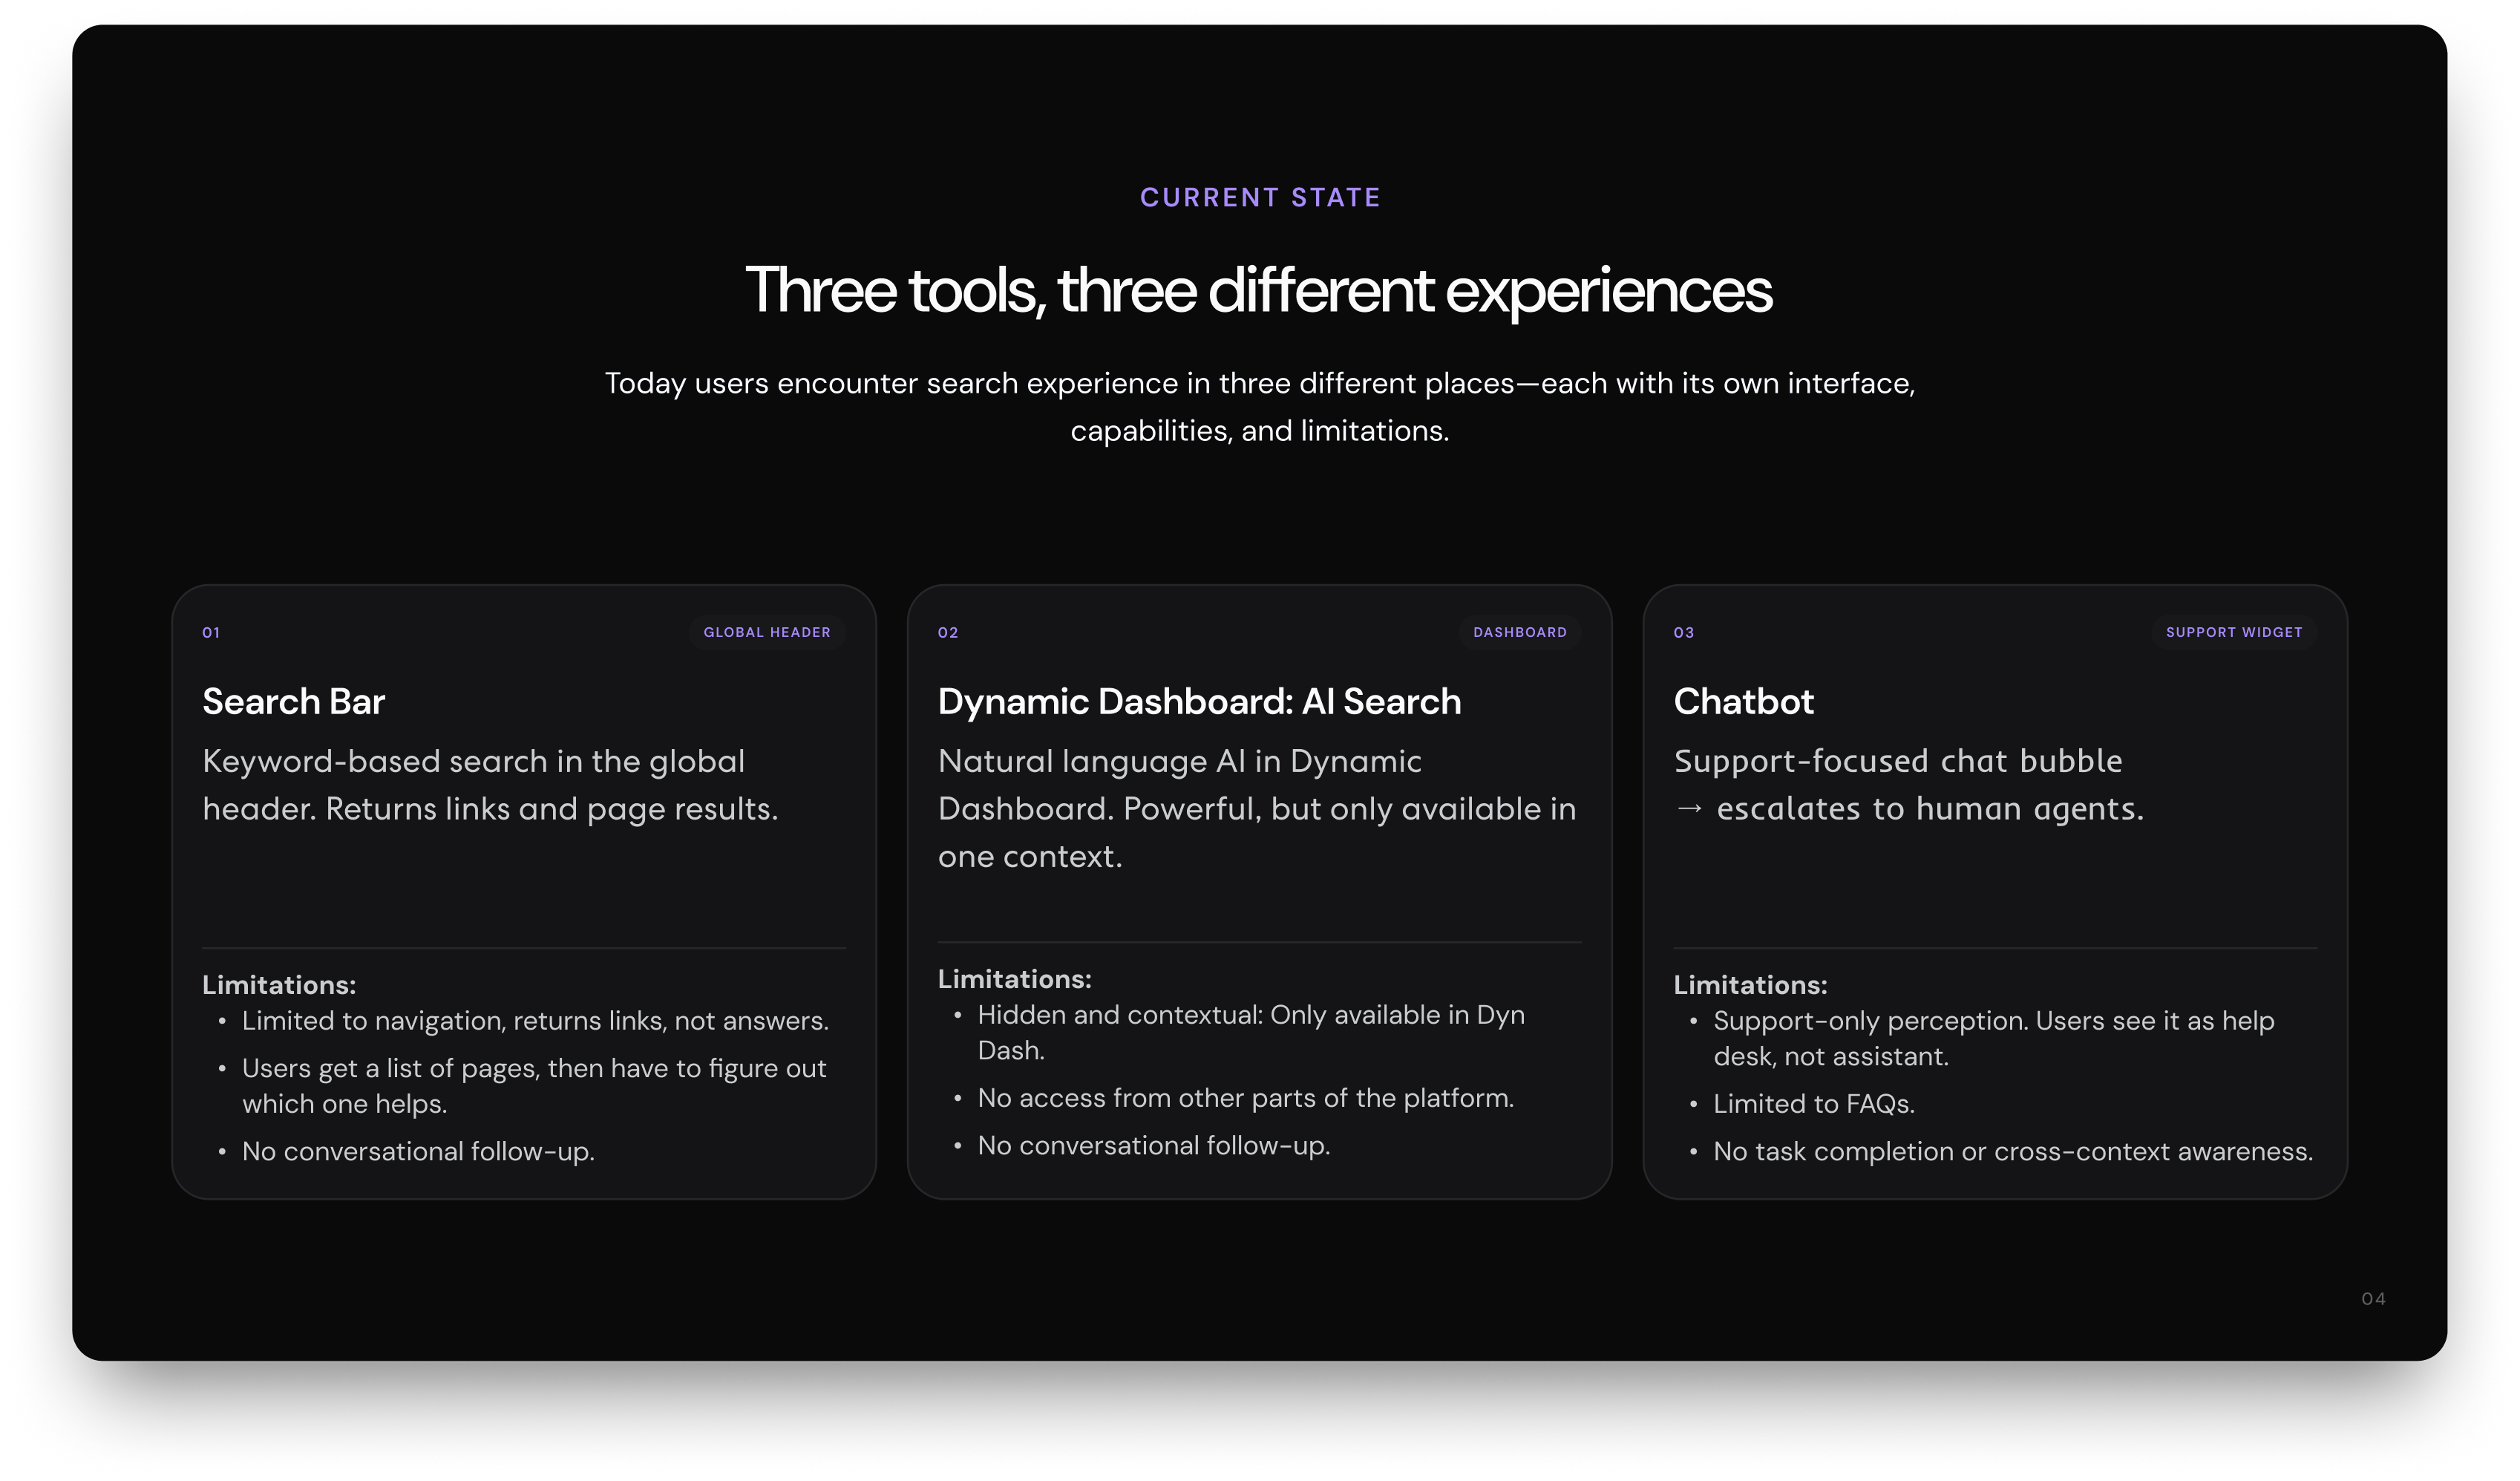
Task: Click the Search Bar card title
Action: coord(293,701)
